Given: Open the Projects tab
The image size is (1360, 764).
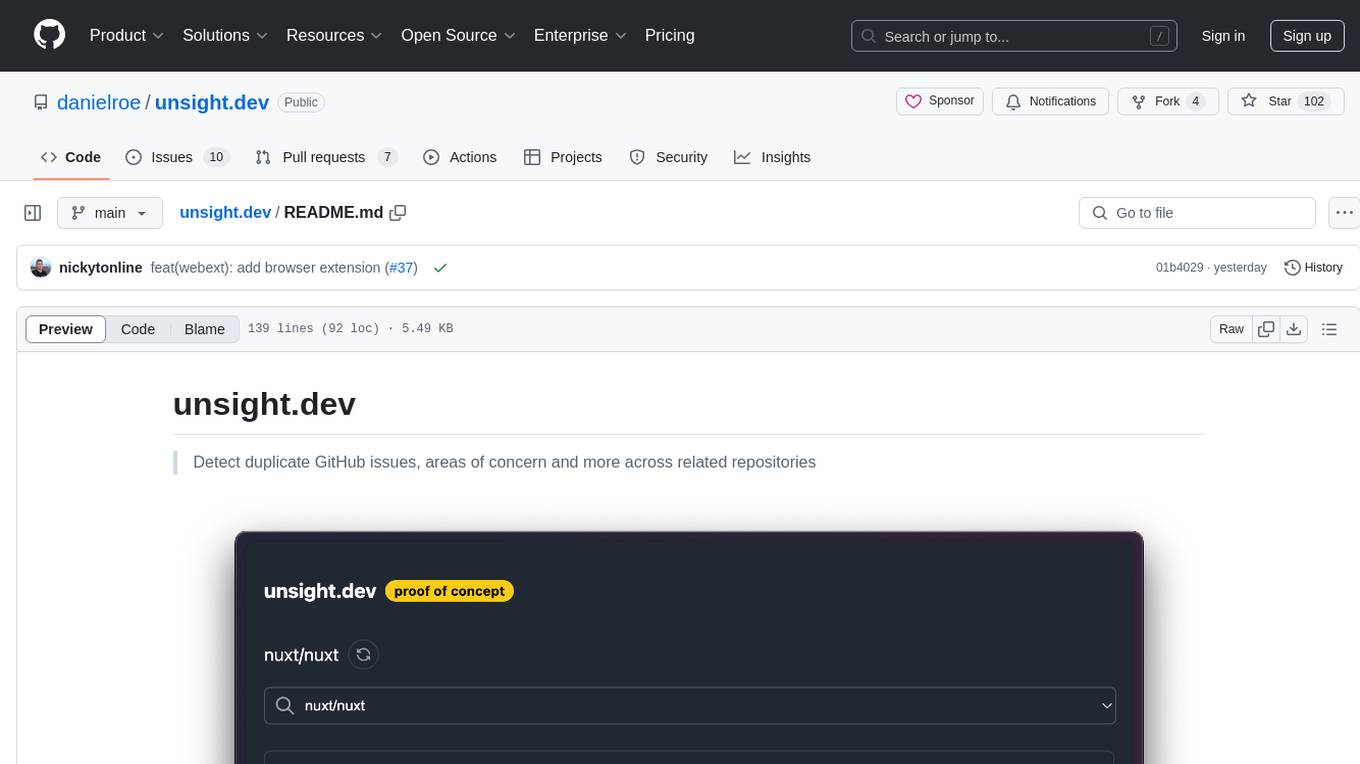Looking at the screenshot, I should click(x=563, y=157).
